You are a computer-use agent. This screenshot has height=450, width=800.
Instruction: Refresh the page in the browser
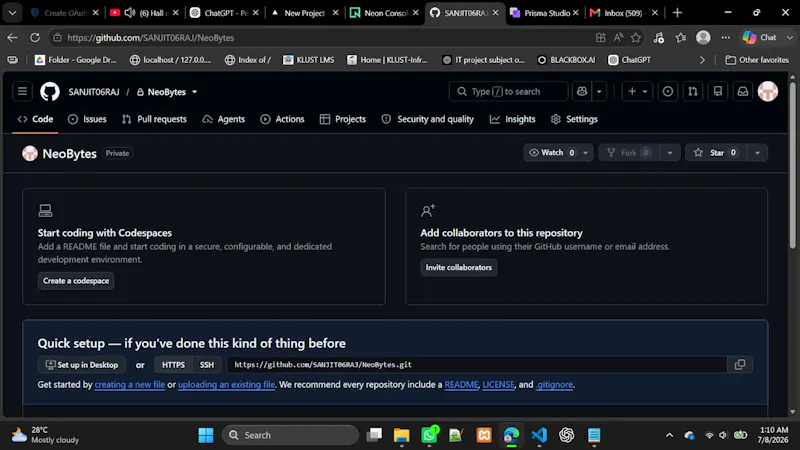coord(35,37)
